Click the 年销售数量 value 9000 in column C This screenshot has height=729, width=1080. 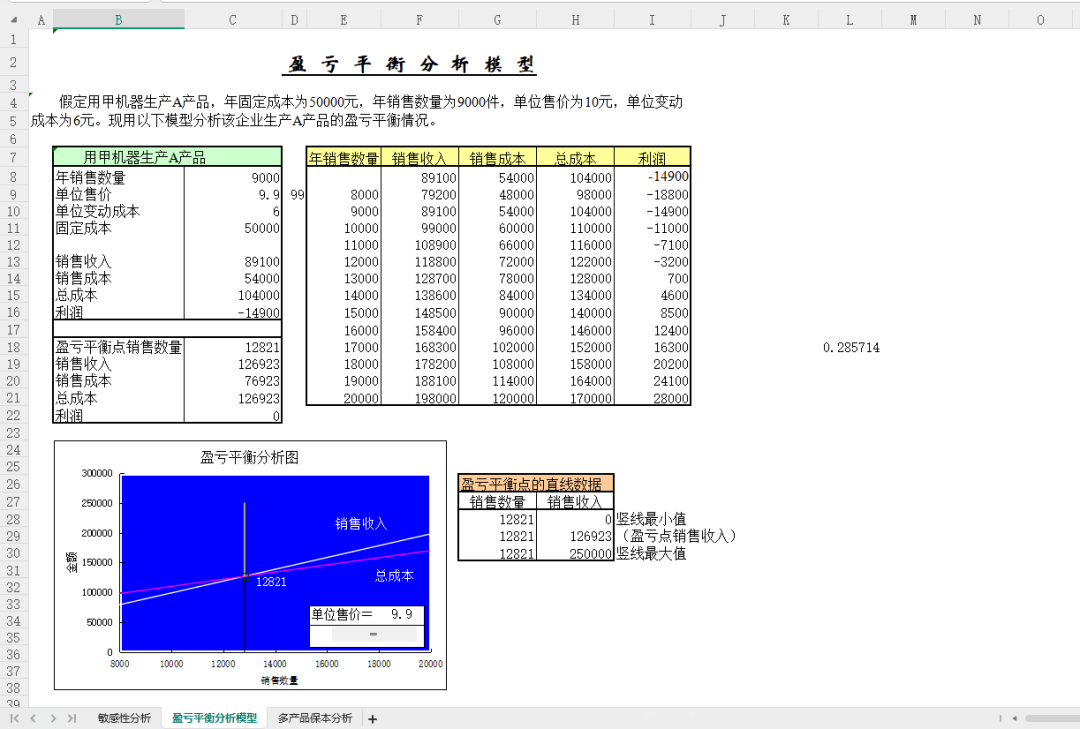pyautogui.click(x=233, y=178)
